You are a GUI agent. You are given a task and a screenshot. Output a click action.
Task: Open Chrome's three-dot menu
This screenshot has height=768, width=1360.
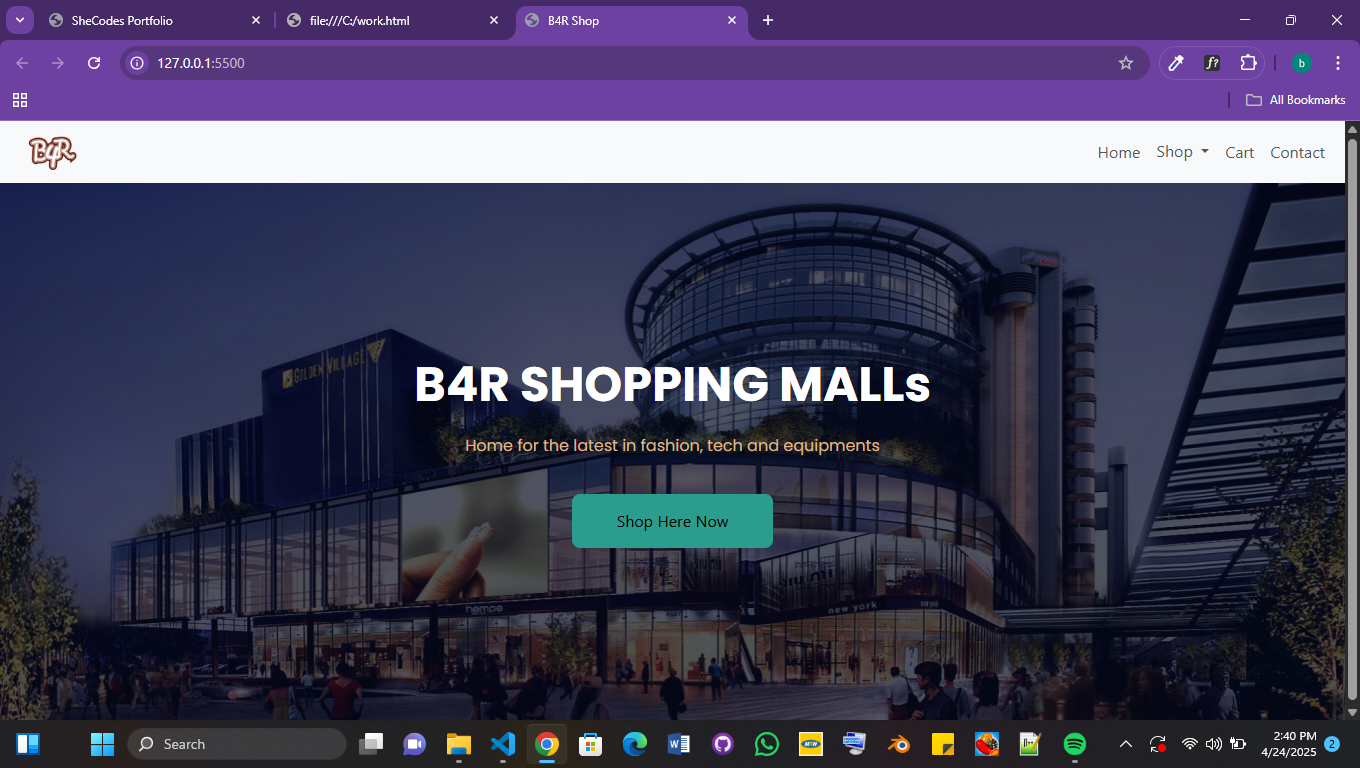click(1338, 63)
